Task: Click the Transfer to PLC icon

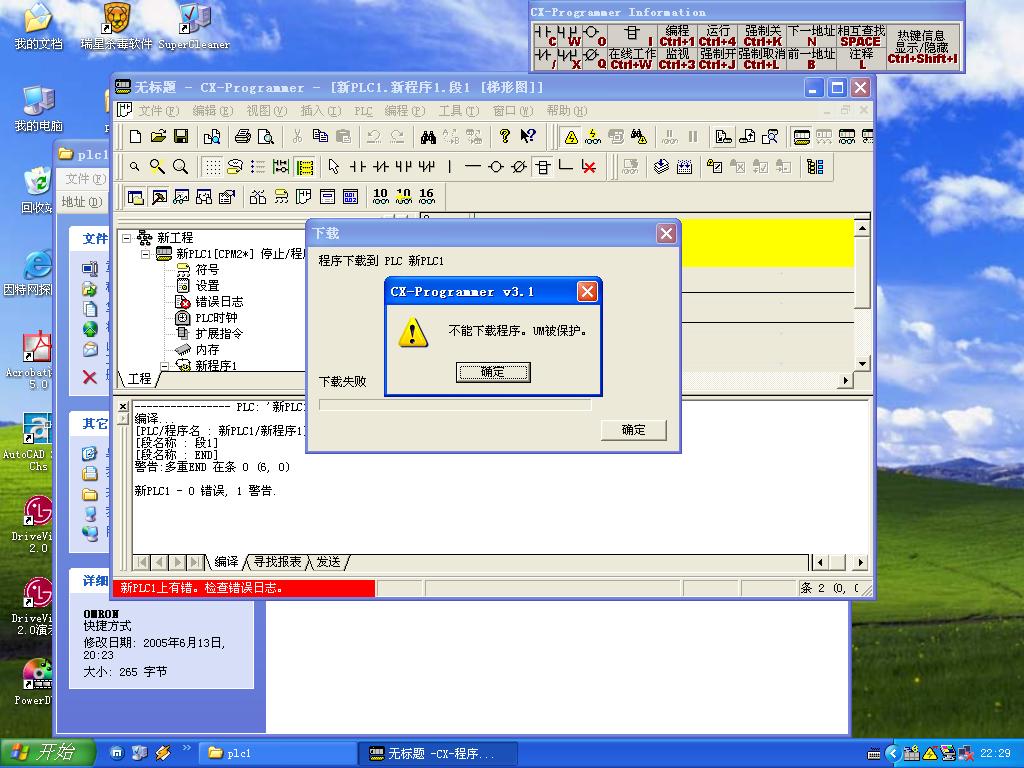Action: [x=723, y=136]
